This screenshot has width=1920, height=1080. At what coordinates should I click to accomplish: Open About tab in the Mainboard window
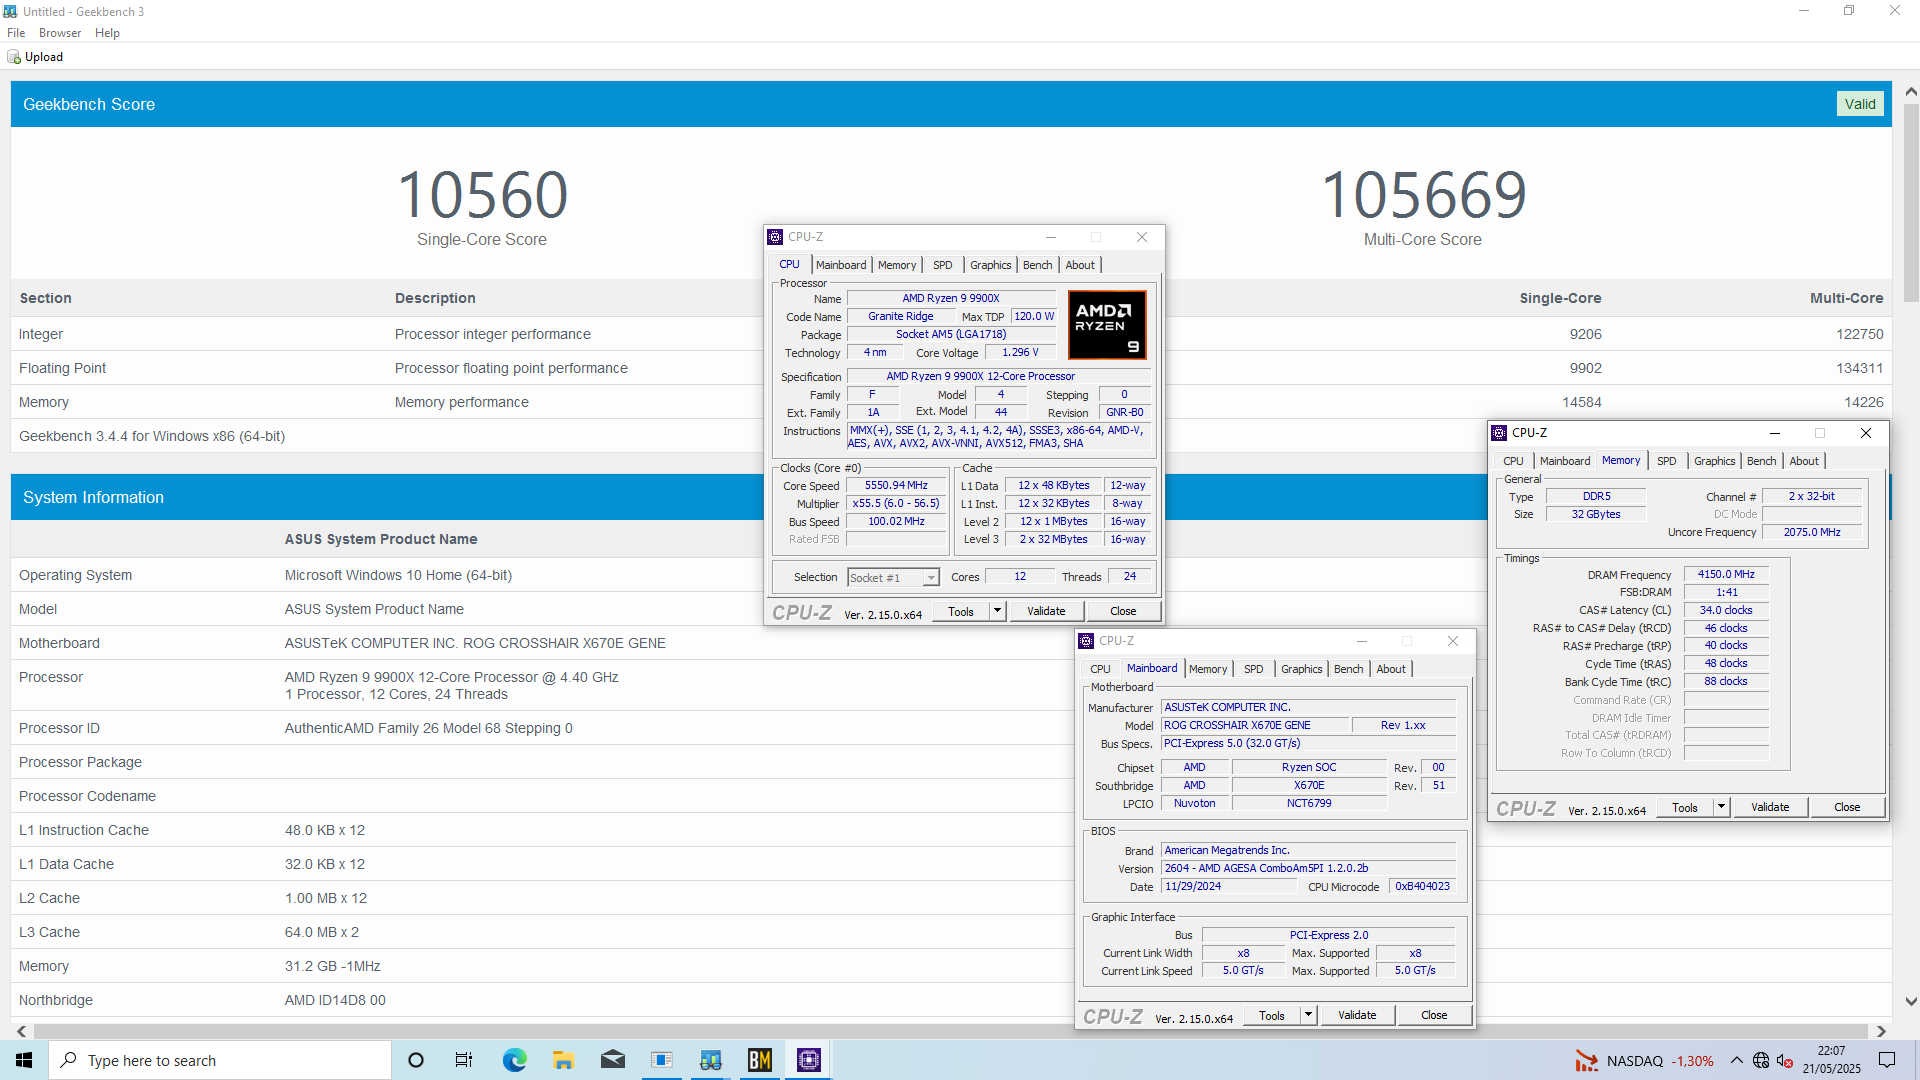click(x=1391, y=669)
